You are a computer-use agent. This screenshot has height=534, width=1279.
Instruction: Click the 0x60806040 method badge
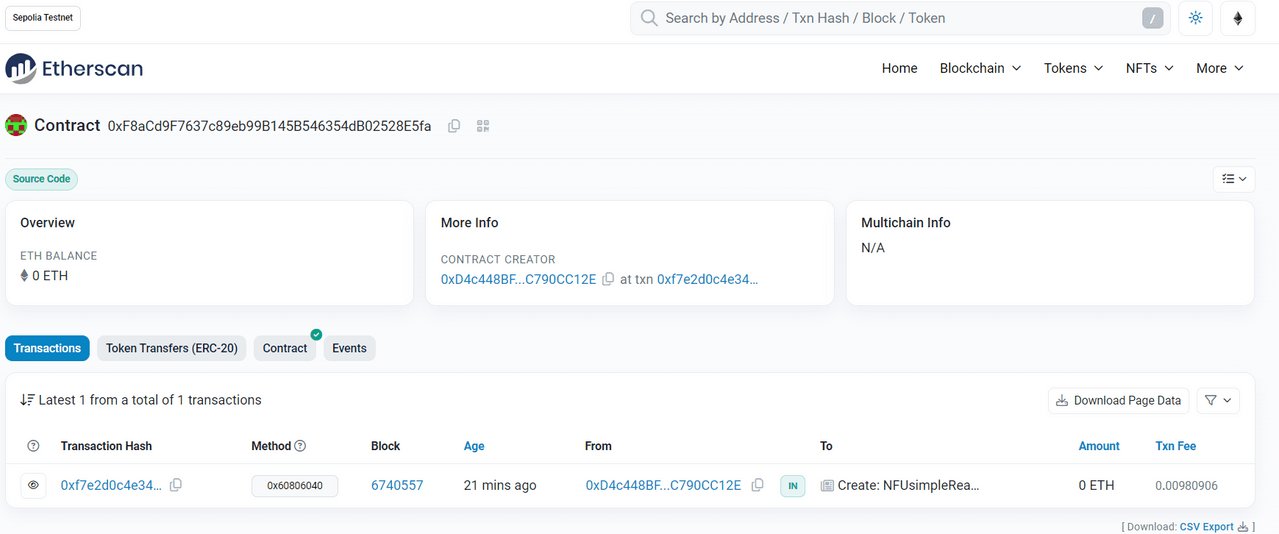[294, 485]
